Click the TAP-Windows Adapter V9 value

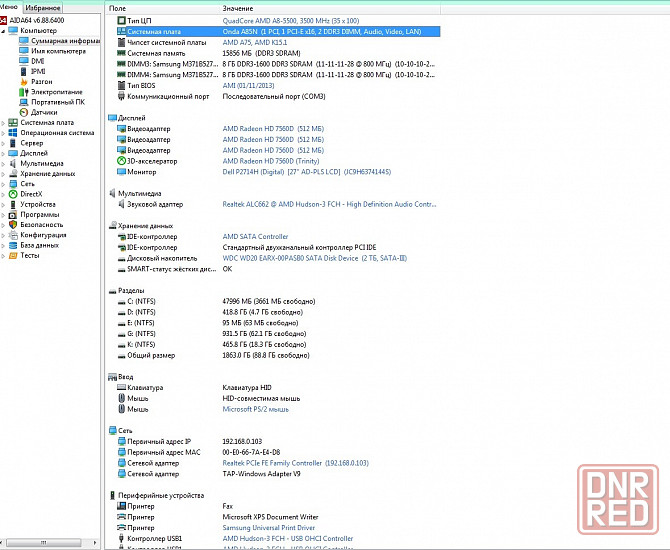click(261, 474)
